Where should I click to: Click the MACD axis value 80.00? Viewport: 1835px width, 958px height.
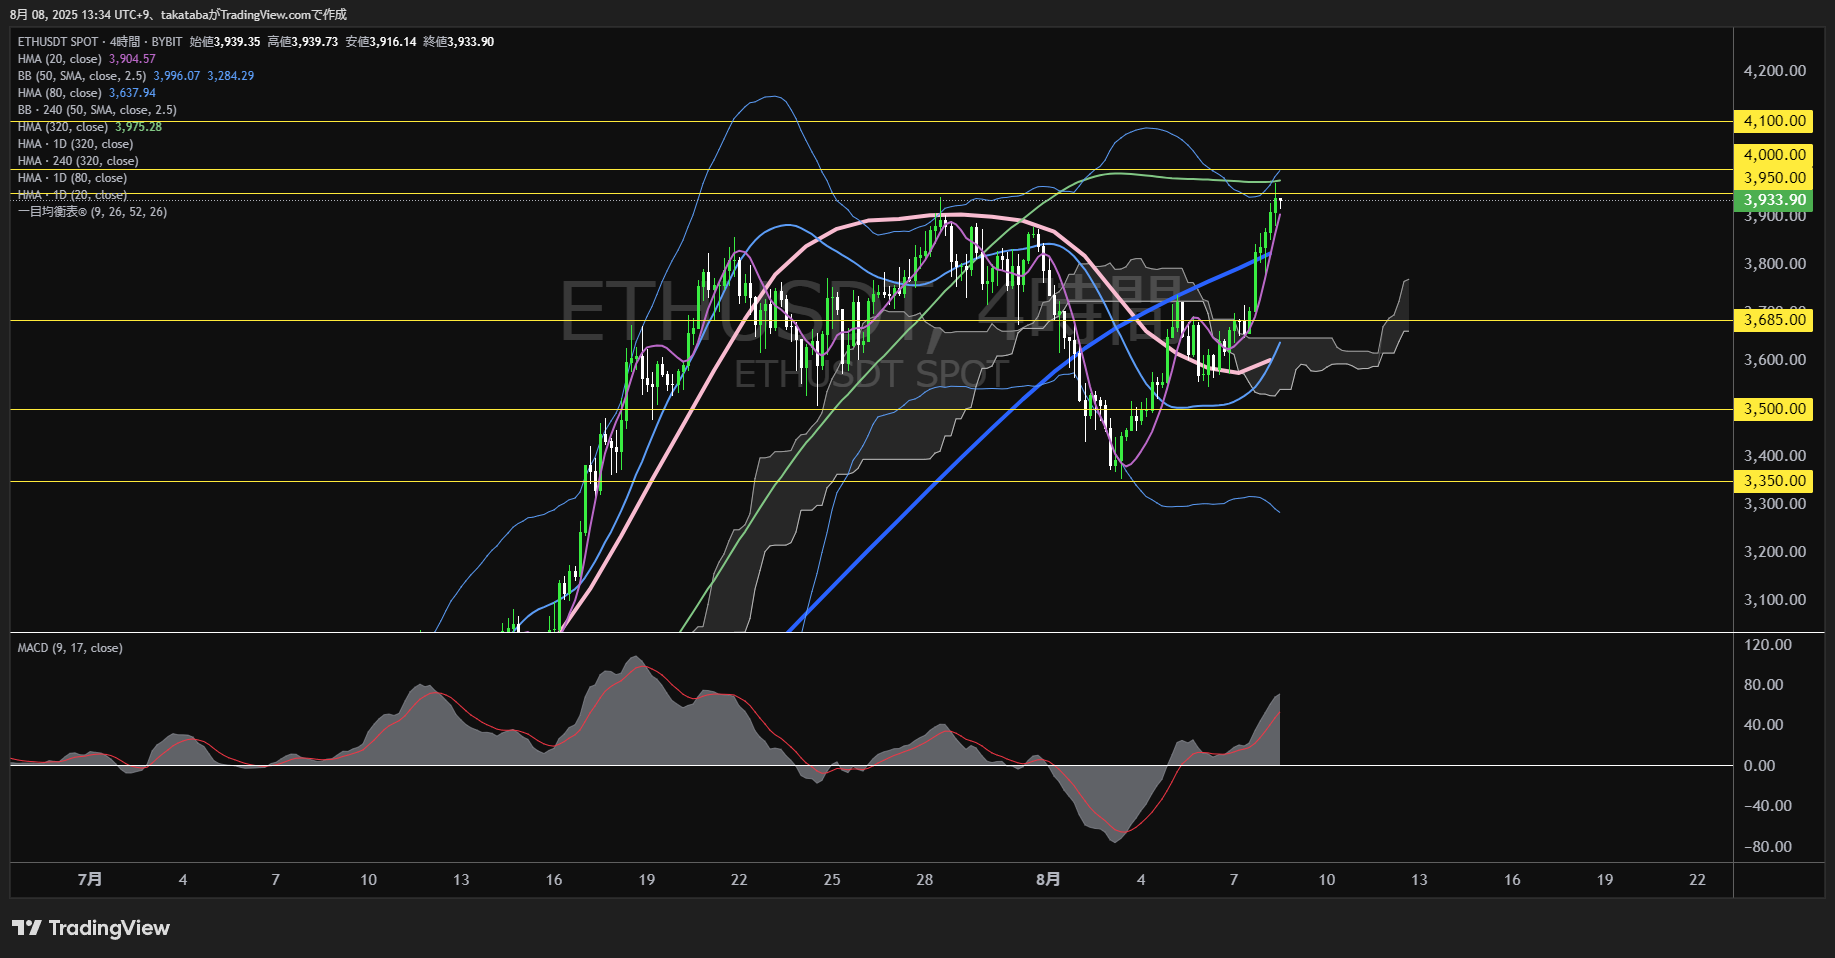tap(1764, 685)
